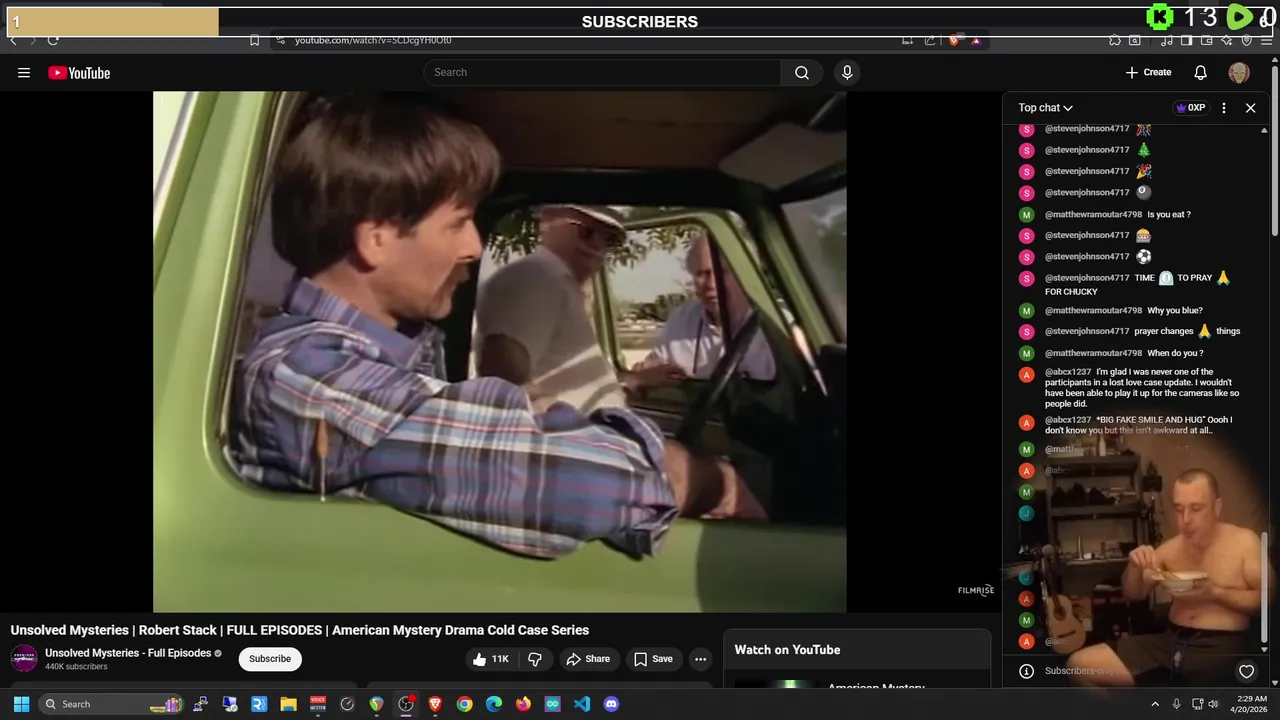Click chat message 'Why you blue?'
1280x720 pixels.
1175,310
